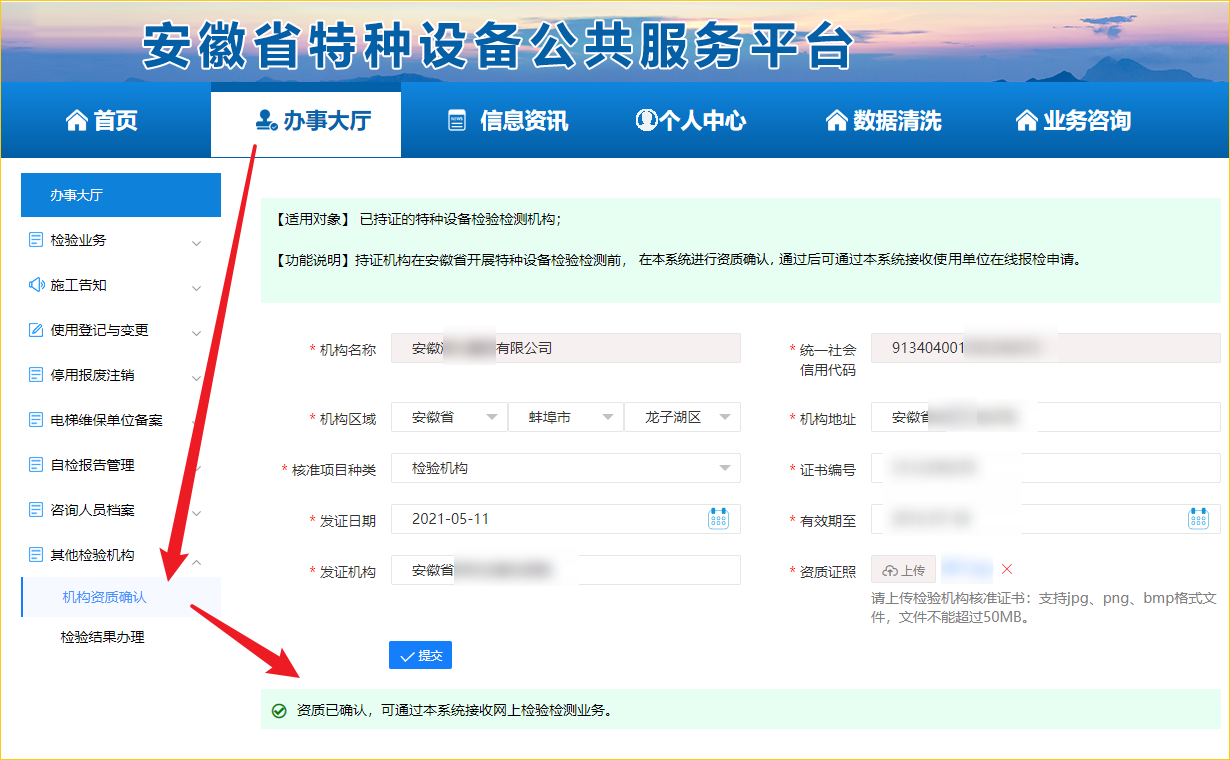Screen dimensions: 1230x760
Task: Click the icon next to 电梯维保单位备案
Action: (x=36, y=420)
